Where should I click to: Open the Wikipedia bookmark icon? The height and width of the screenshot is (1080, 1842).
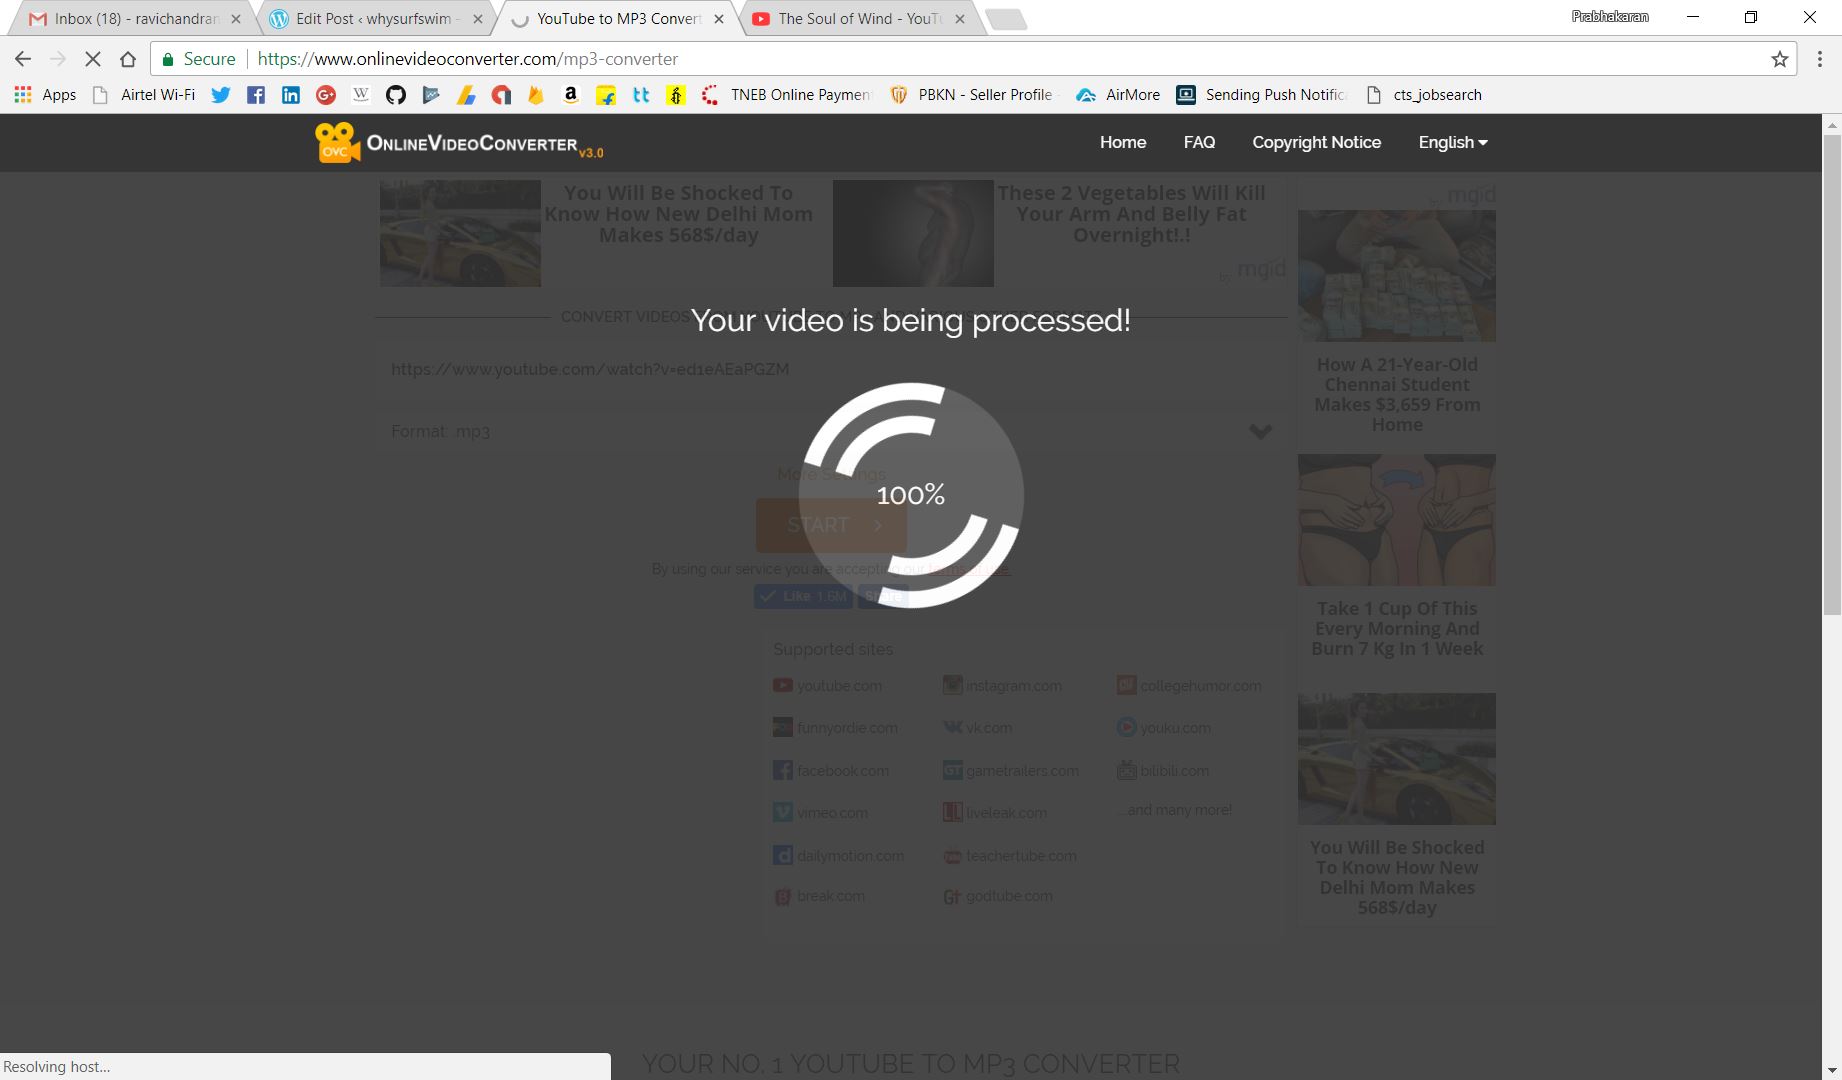click(361, 95)
